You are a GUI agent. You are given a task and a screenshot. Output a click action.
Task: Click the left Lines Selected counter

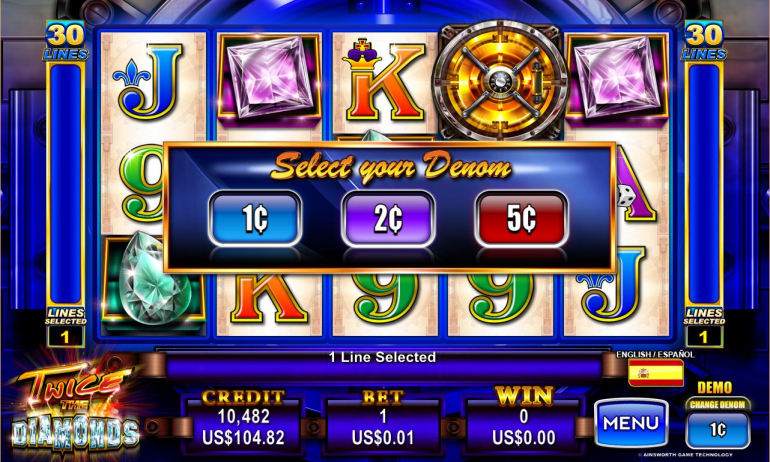[65, 327]
